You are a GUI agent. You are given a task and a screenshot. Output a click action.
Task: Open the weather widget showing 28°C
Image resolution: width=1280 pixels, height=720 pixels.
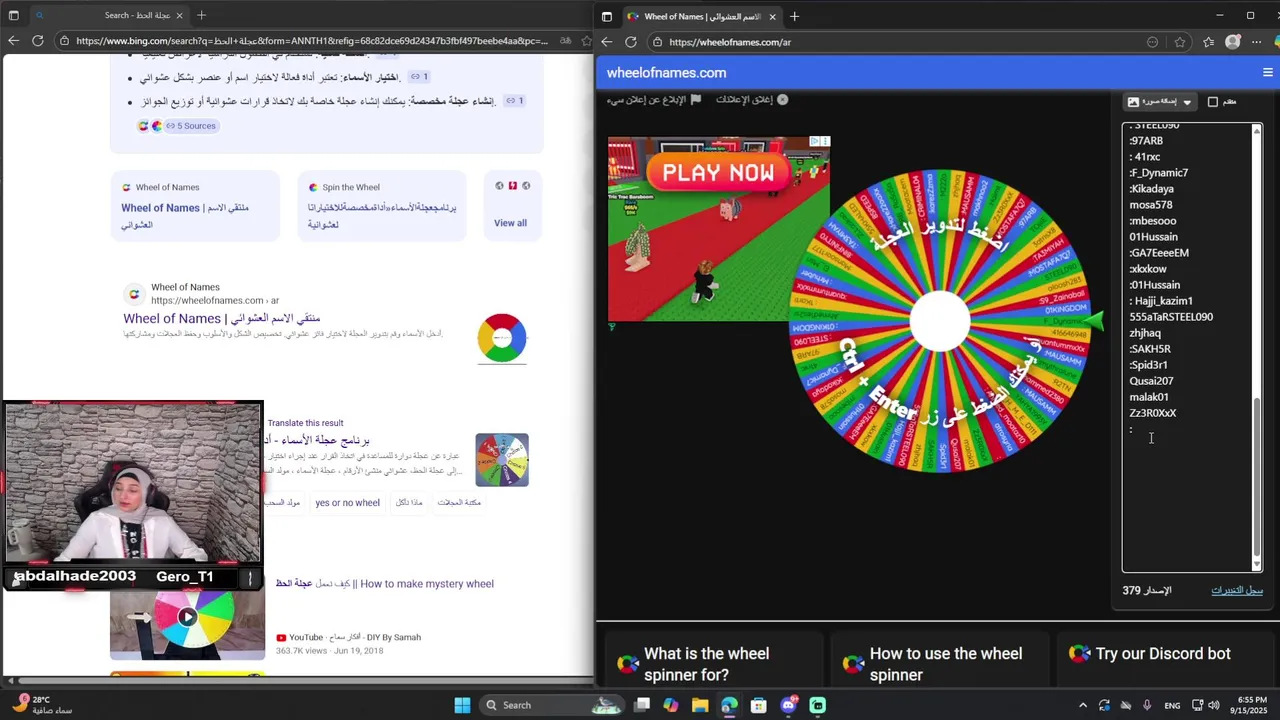click(x=40, y=705)
